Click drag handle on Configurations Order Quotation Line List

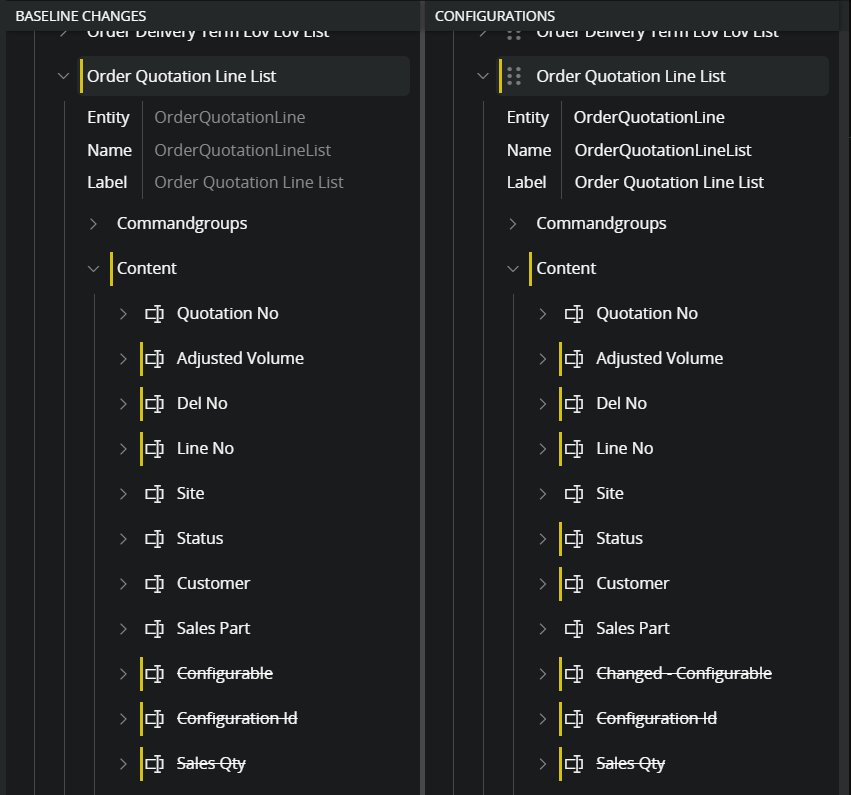pyautogui.click(x=514, y=77)
